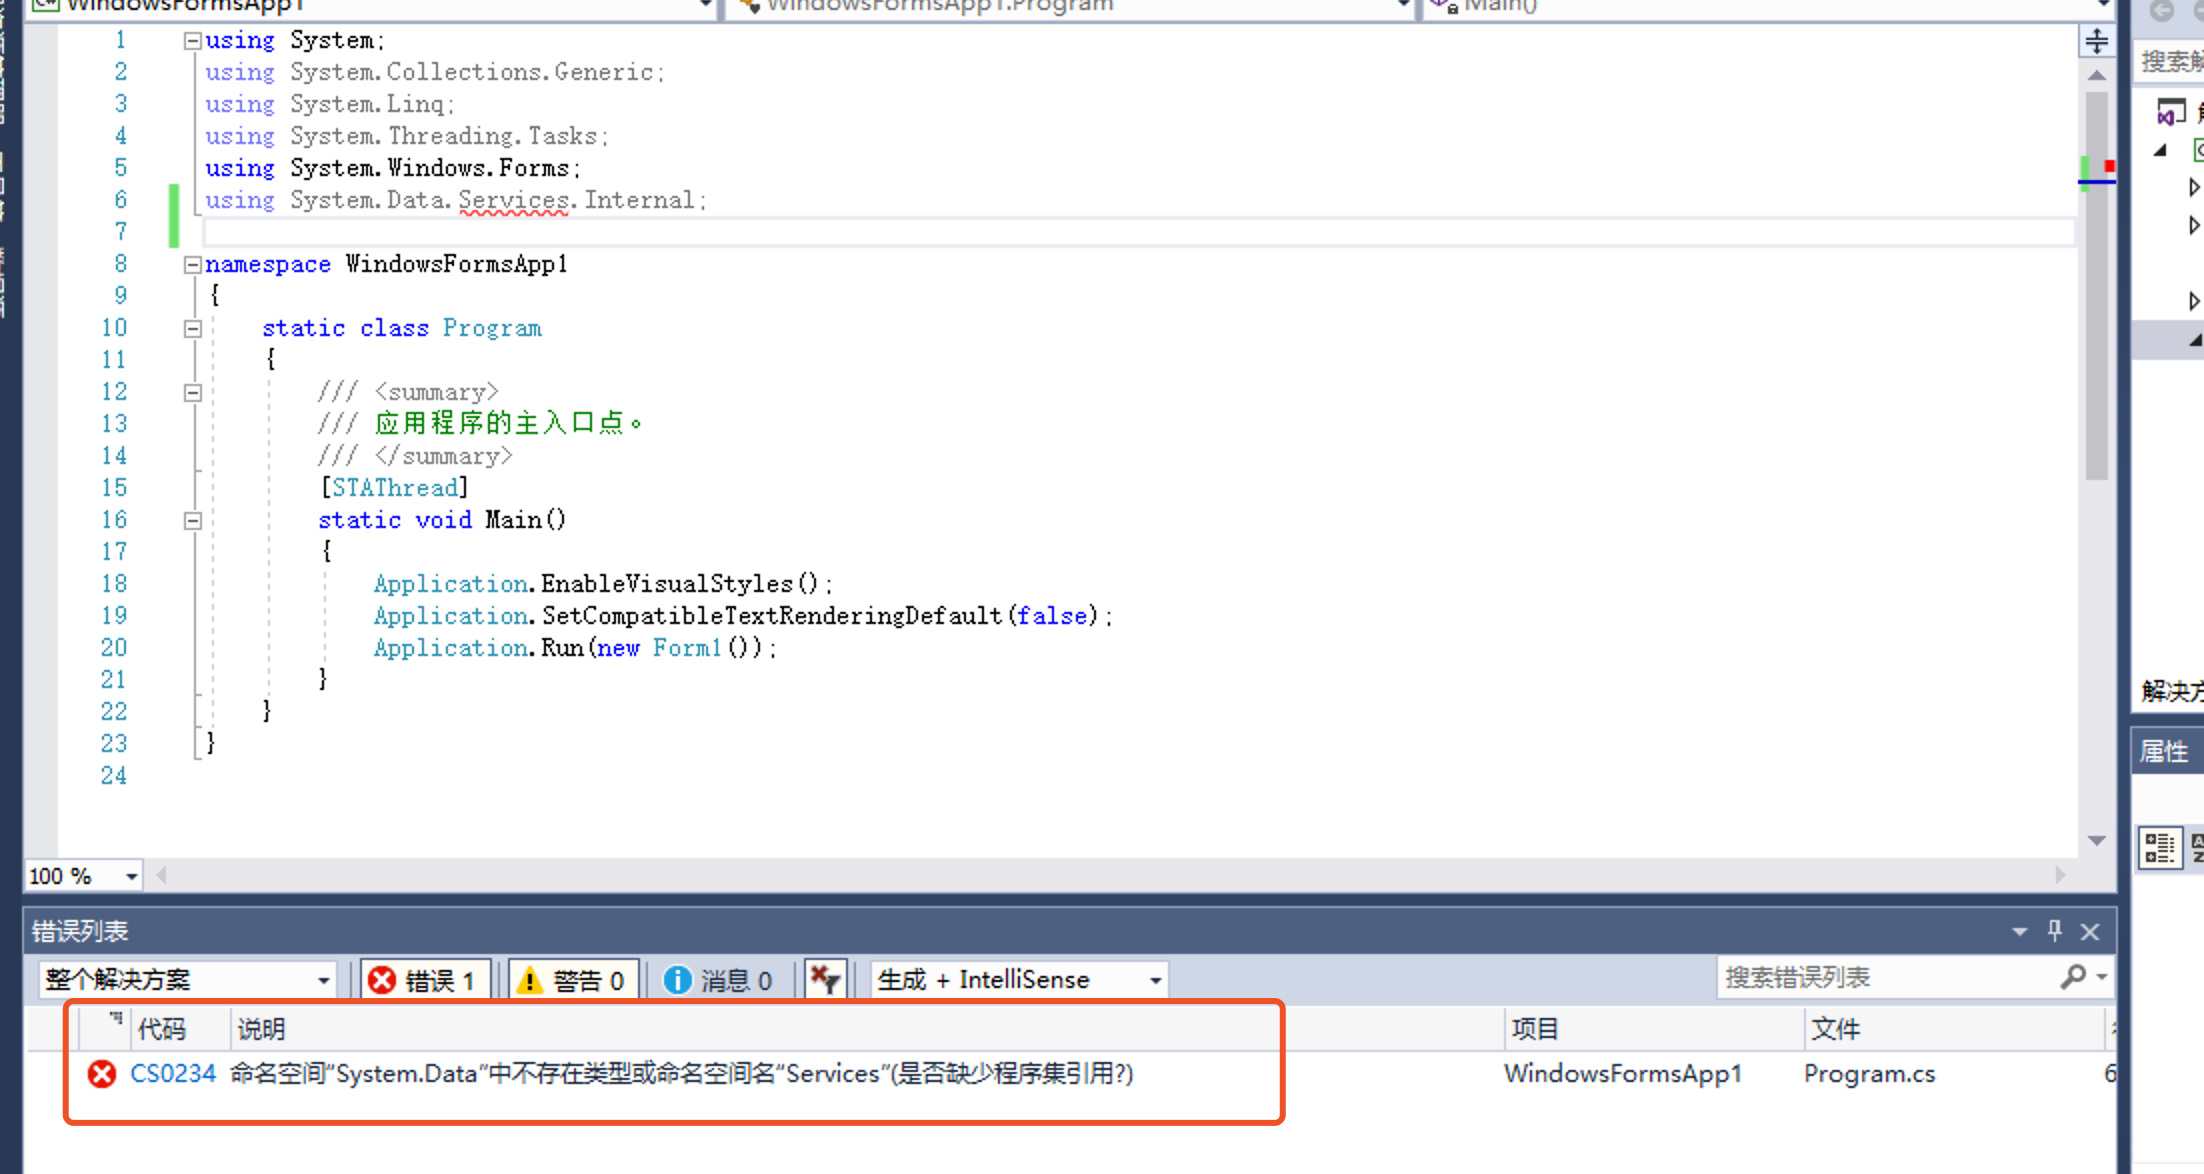
Task: Click the right arrow of the editor horizontal scrollbar
Action: (x=2060, y=875)
